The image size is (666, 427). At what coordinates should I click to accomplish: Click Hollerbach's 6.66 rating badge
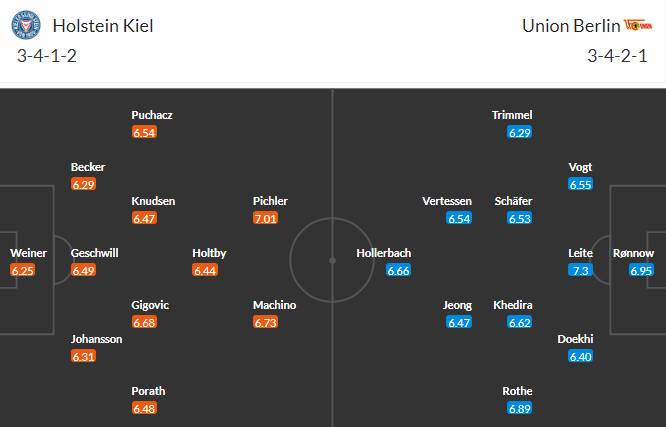pos(399,270)
